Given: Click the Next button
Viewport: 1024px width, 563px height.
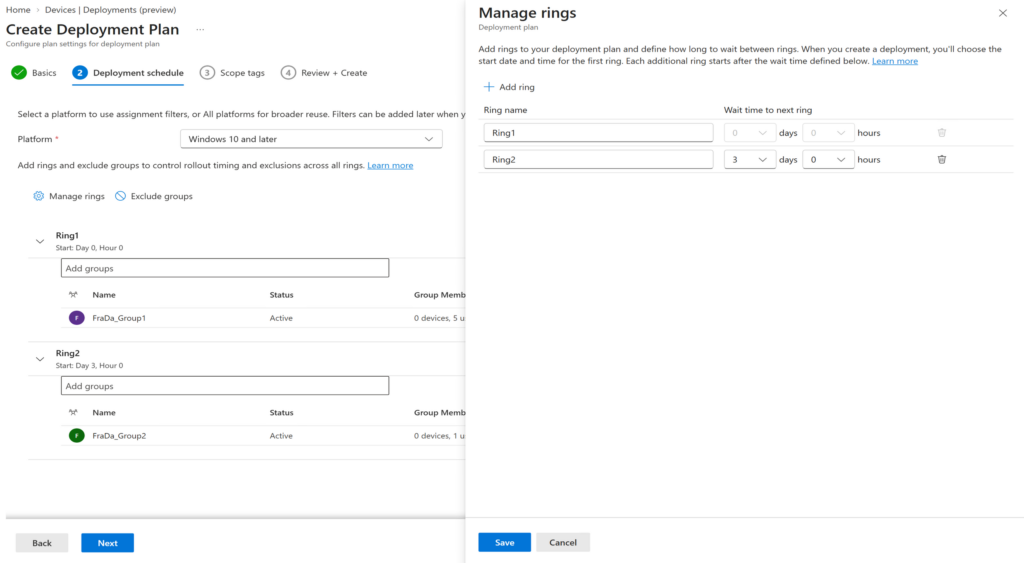Looking at the screenshot, I should 108,543.
